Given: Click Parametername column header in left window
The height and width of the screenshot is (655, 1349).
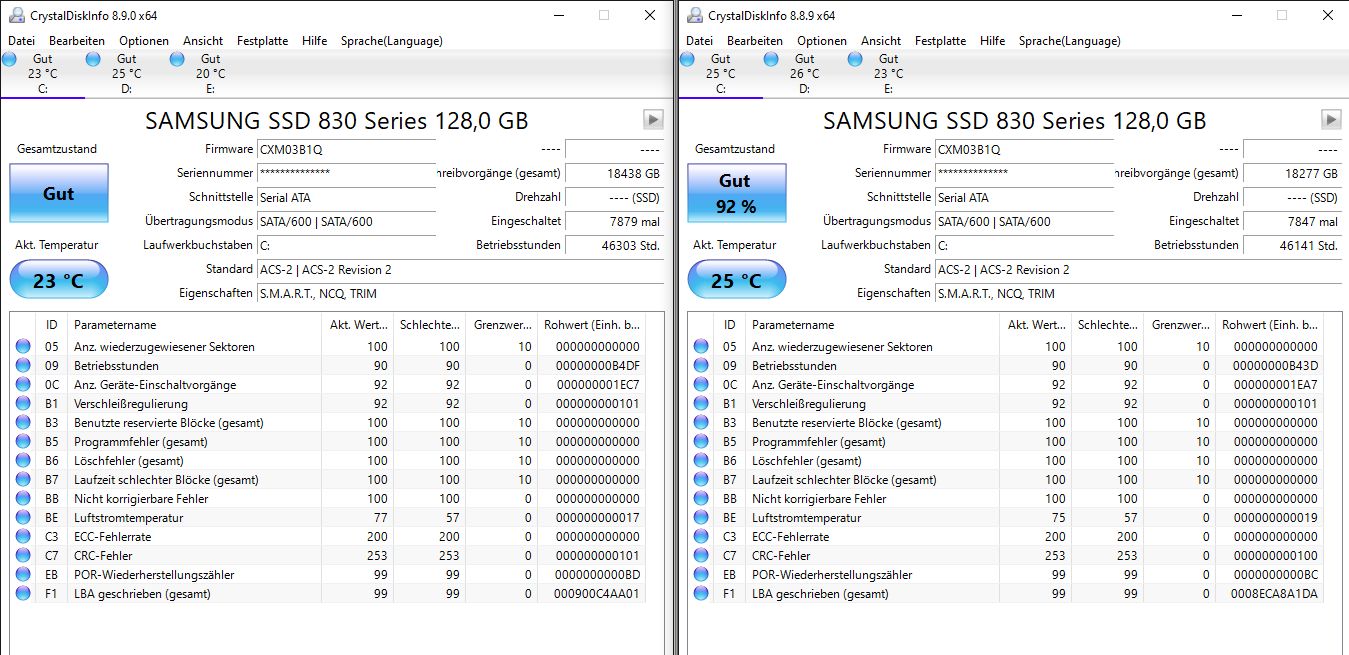Looking at the screenshot, I should [x=195, y=325].
